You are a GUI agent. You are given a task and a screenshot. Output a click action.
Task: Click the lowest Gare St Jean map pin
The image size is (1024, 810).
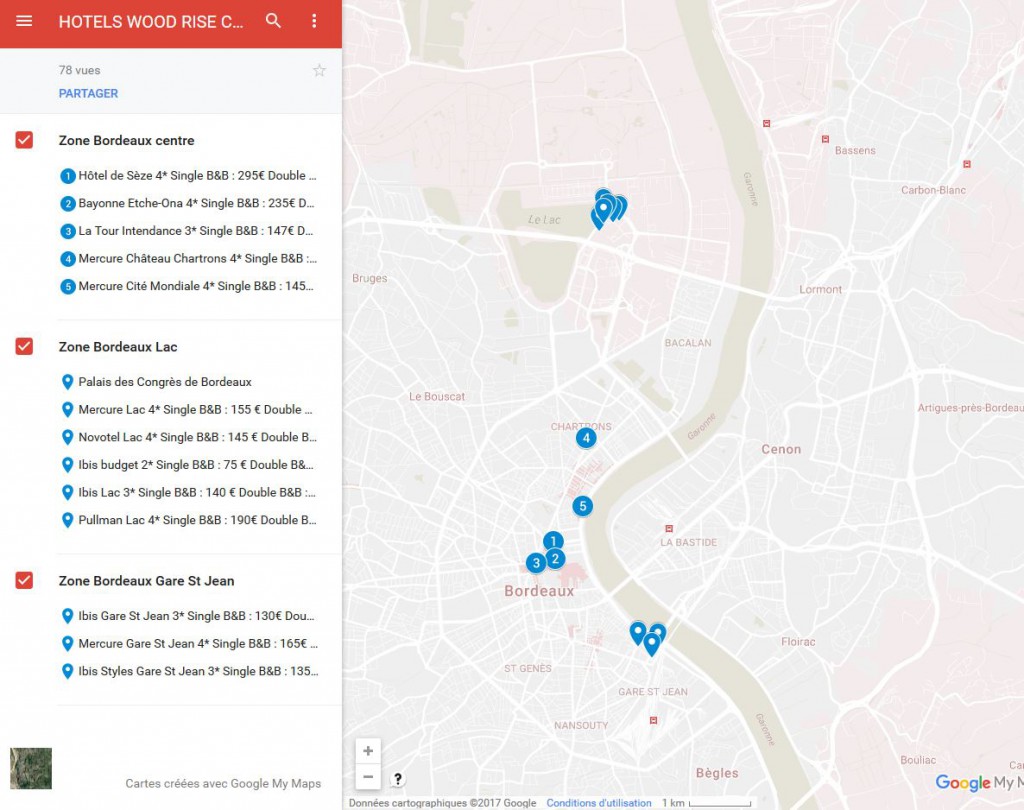point(651,644)
